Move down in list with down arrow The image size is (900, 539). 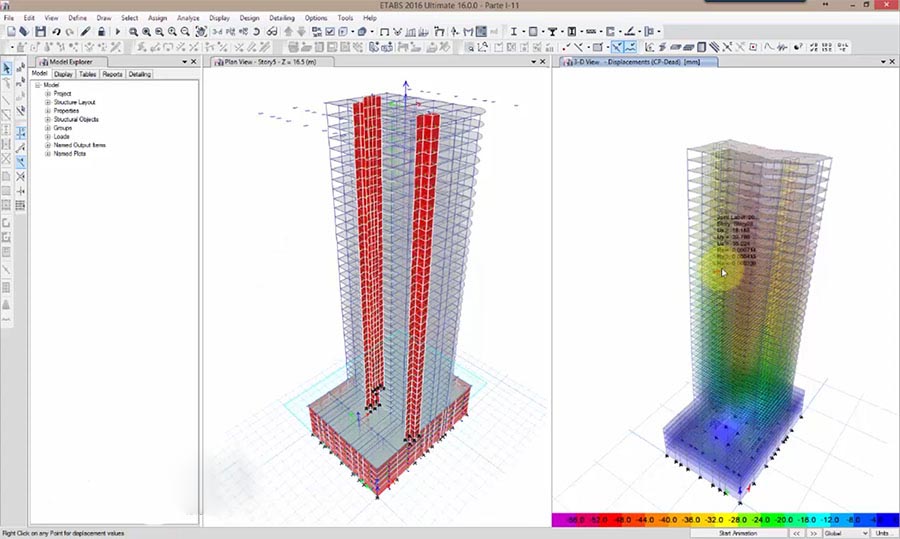pos(301,32)
